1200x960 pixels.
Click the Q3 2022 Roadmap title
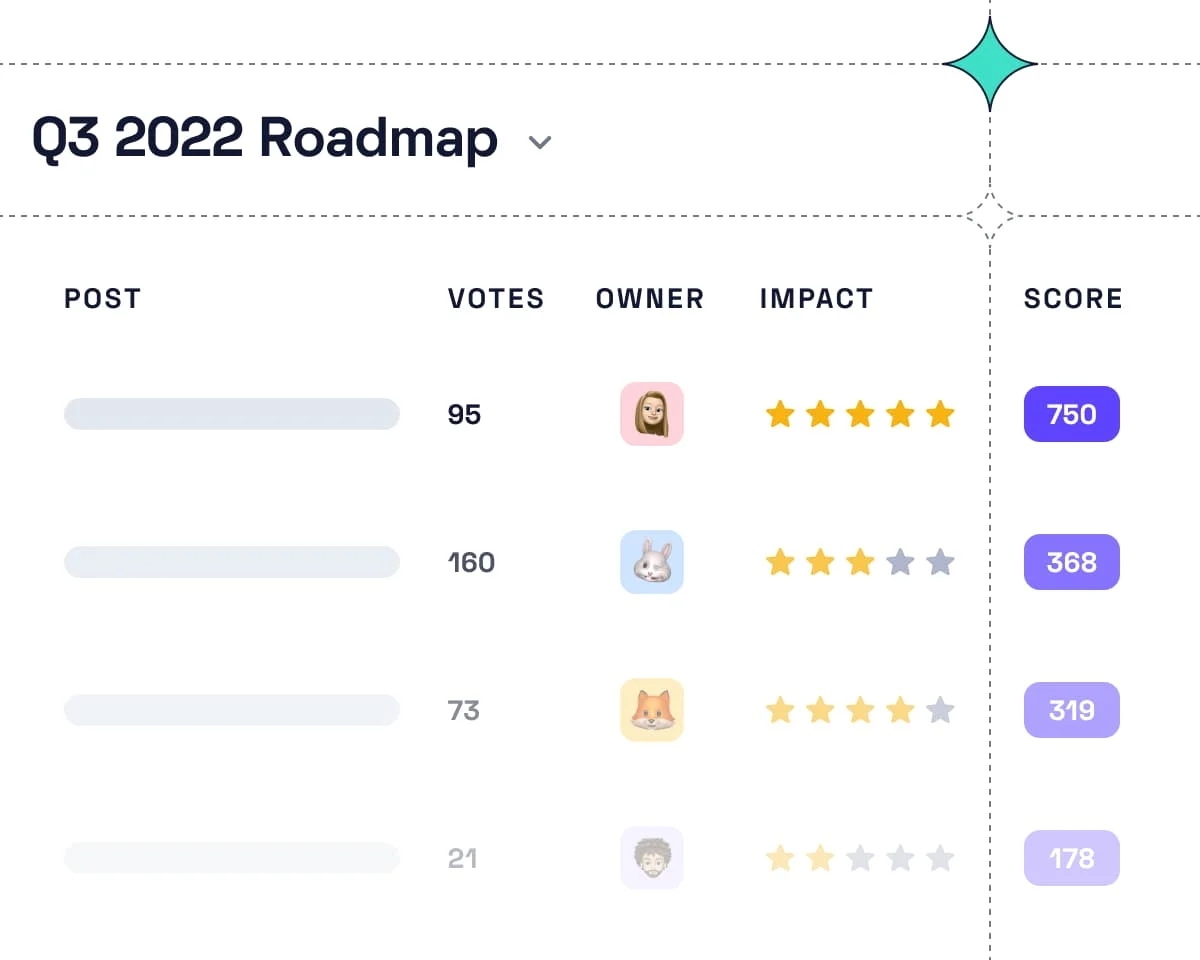point(265,138)
